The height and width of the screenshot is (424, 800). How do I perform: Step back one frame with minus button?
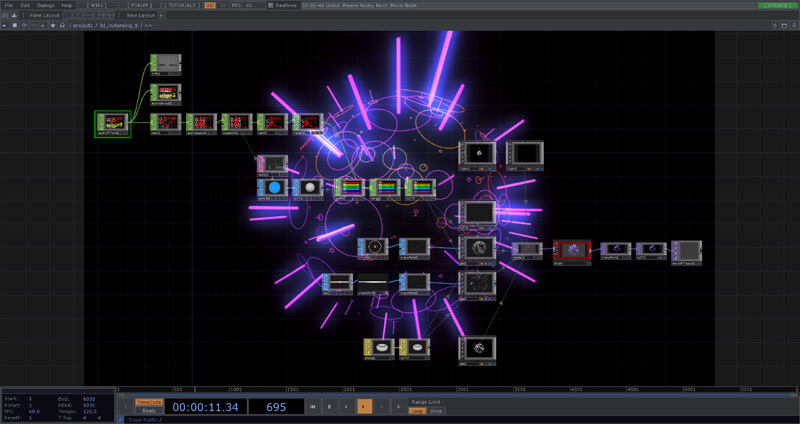click(x=382, y=407)
